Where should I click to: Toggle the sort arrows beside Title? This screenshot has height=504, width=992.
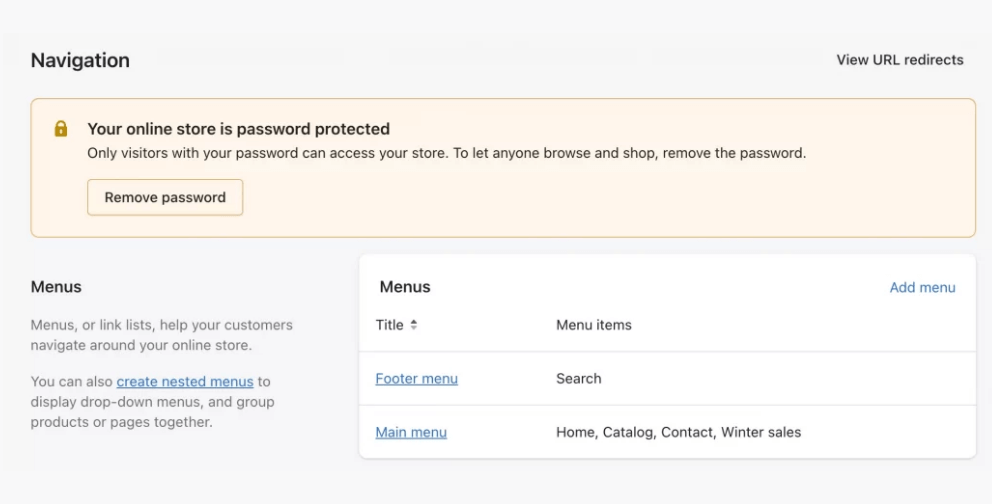[414, 325]
